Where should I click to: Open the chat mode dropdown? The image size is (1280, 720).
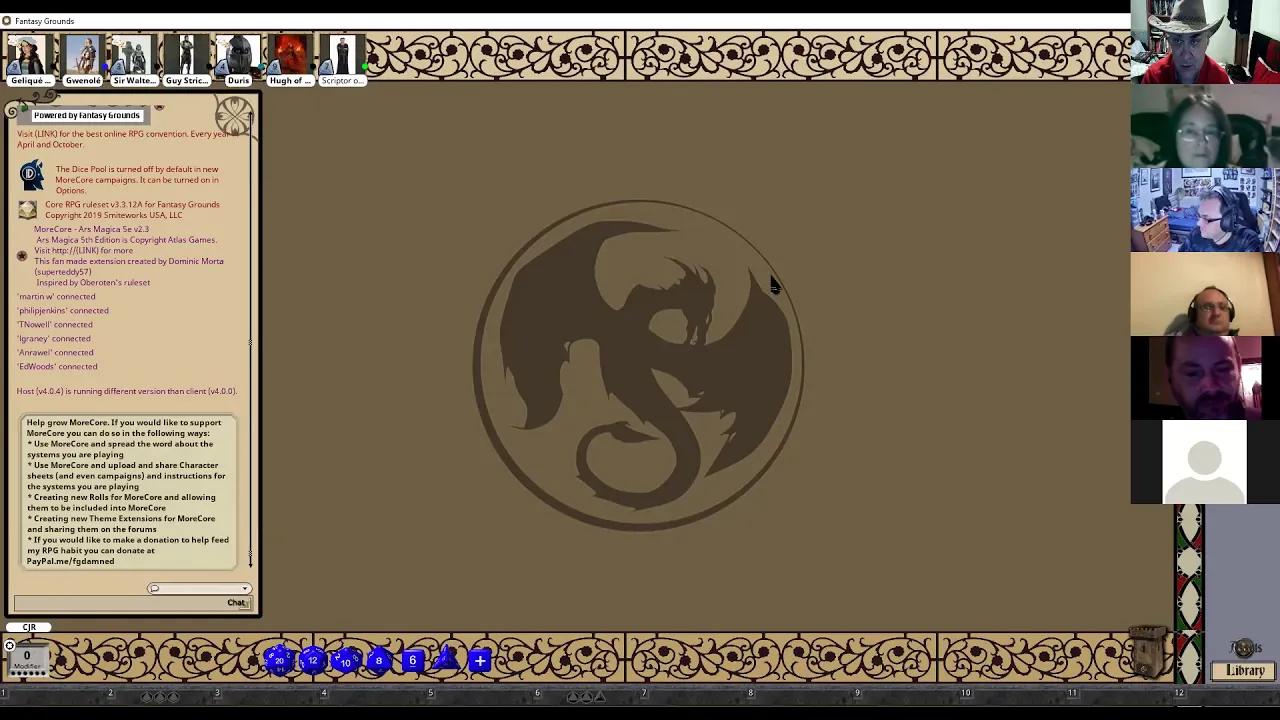199,589
